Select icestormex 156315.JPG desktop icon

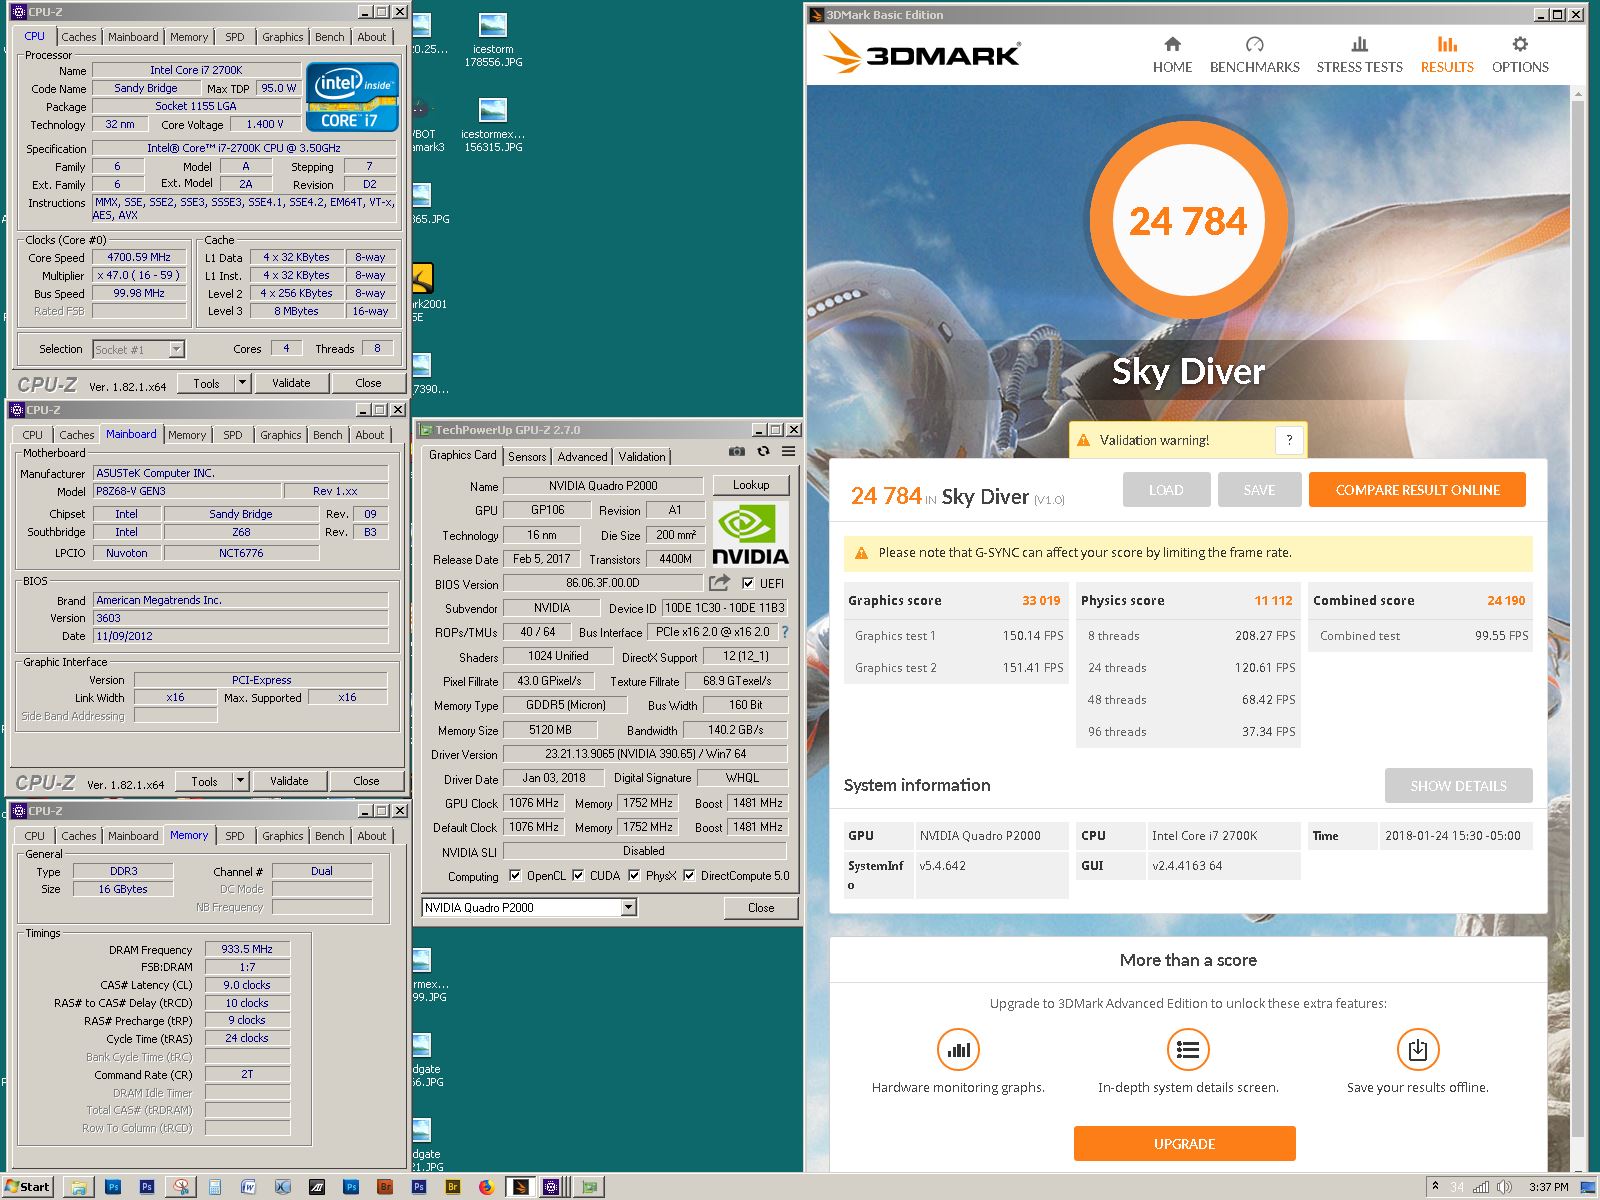[x=493, y=125]
